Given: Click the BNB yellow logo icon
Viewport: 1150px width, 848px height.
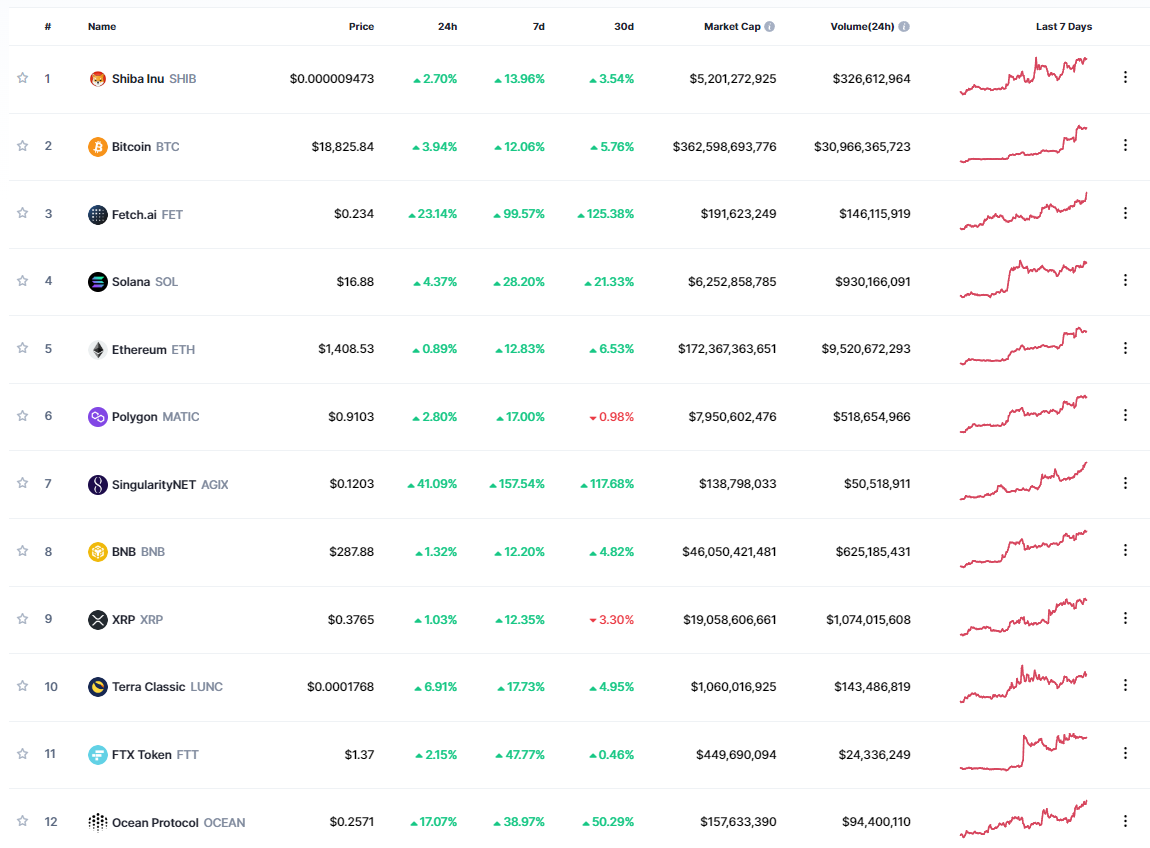Looking at the screenshot, I should pyautogui.click(x=97, y=552).
